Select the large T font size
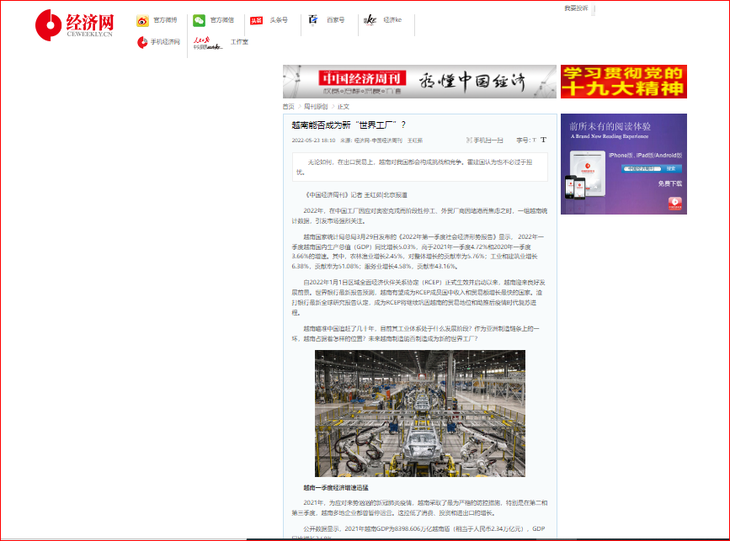Screen dimensions: 730x541 (543, 140)
